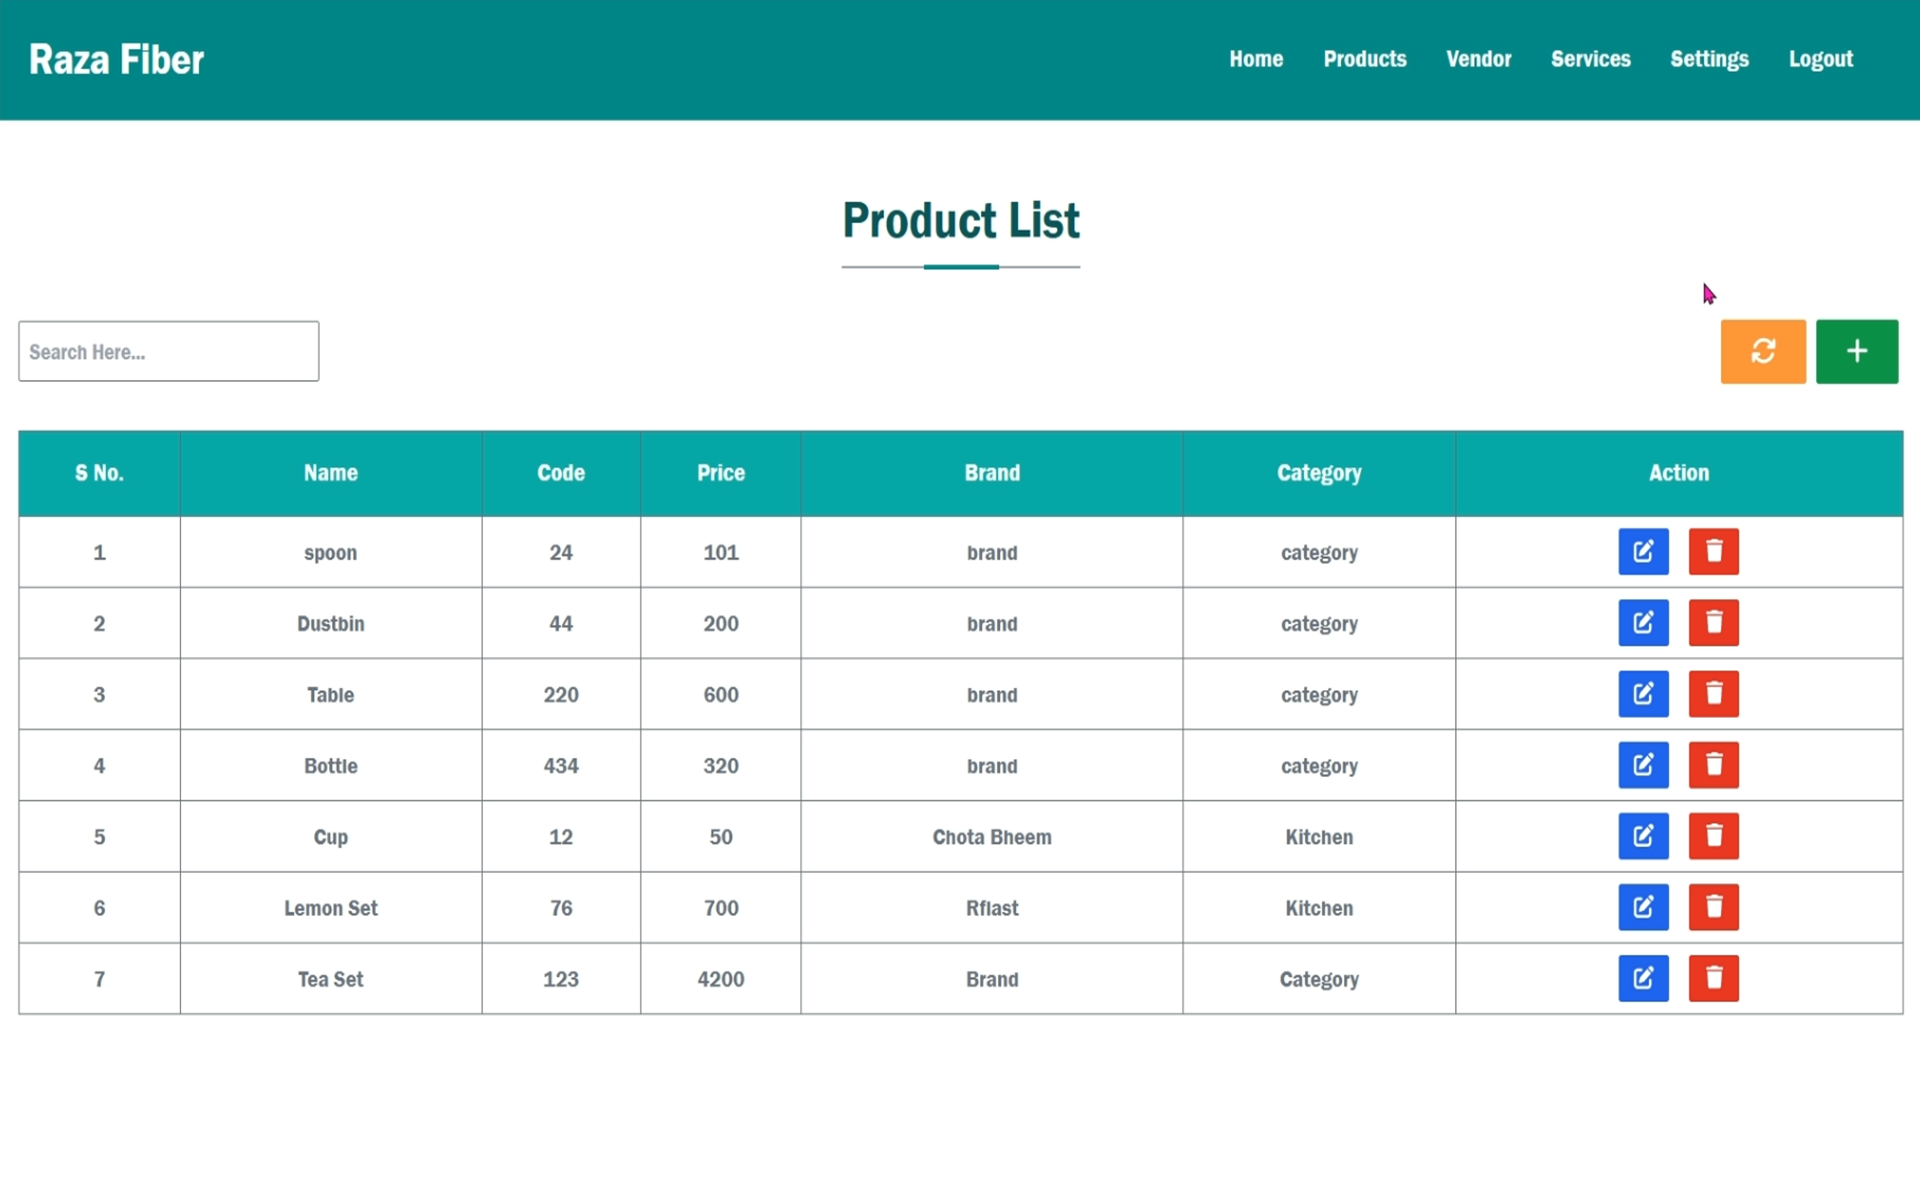Go to Products in navigation bar

pos(1364,59)
